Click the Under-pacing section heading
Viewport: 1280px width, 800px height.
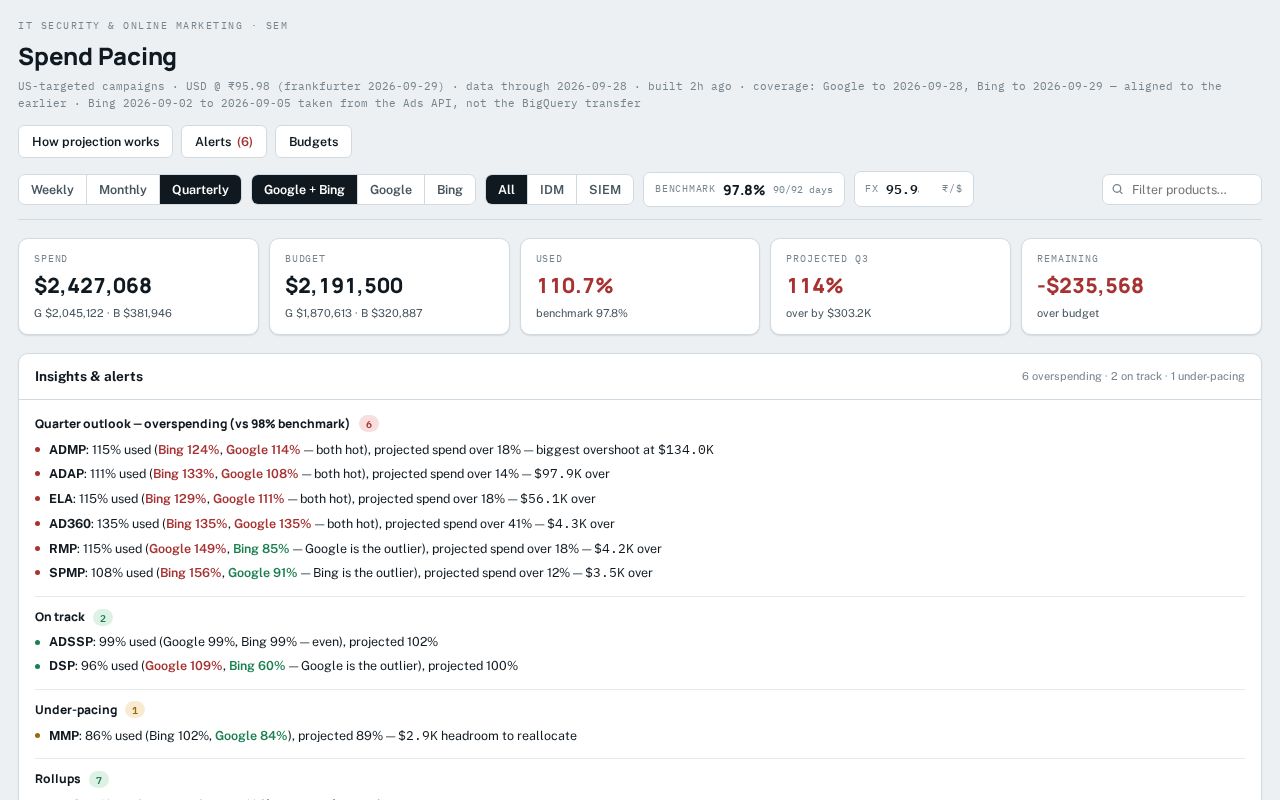click(76, 710)
